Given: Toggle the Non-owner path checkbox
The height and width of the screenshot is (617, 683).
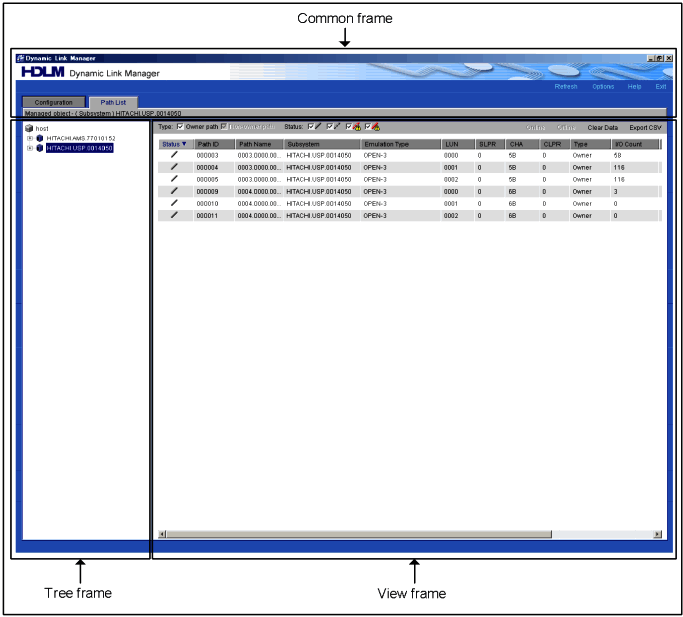Looking at the screenshot, I should (224, 127).
